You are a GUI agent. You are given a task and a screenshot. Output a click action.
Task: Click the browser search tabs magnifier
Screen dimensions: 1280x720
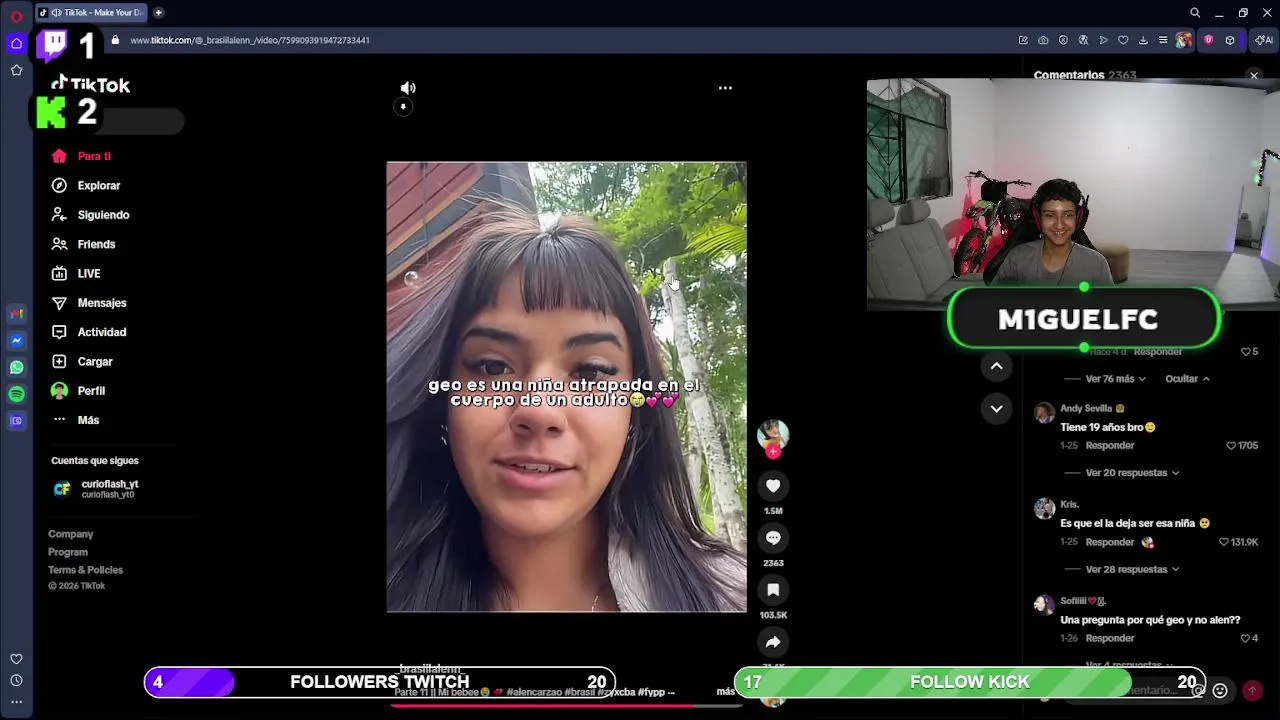[x=1195, y=13]
